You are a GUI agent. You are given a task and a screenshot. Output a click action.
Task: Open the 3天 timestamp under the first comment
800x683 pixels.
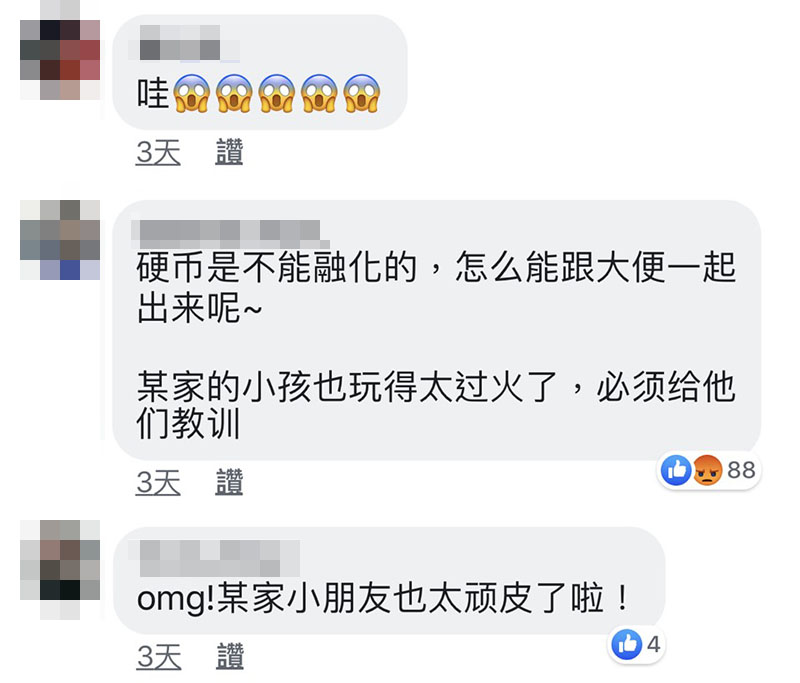158,152
